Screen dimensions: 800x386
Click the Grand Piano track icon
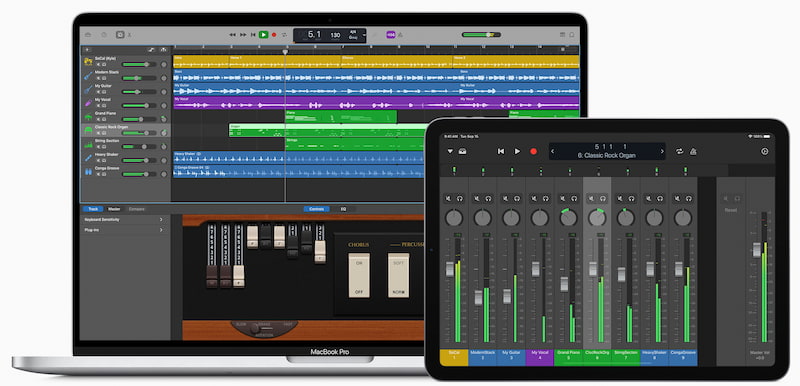coord(88,116)
